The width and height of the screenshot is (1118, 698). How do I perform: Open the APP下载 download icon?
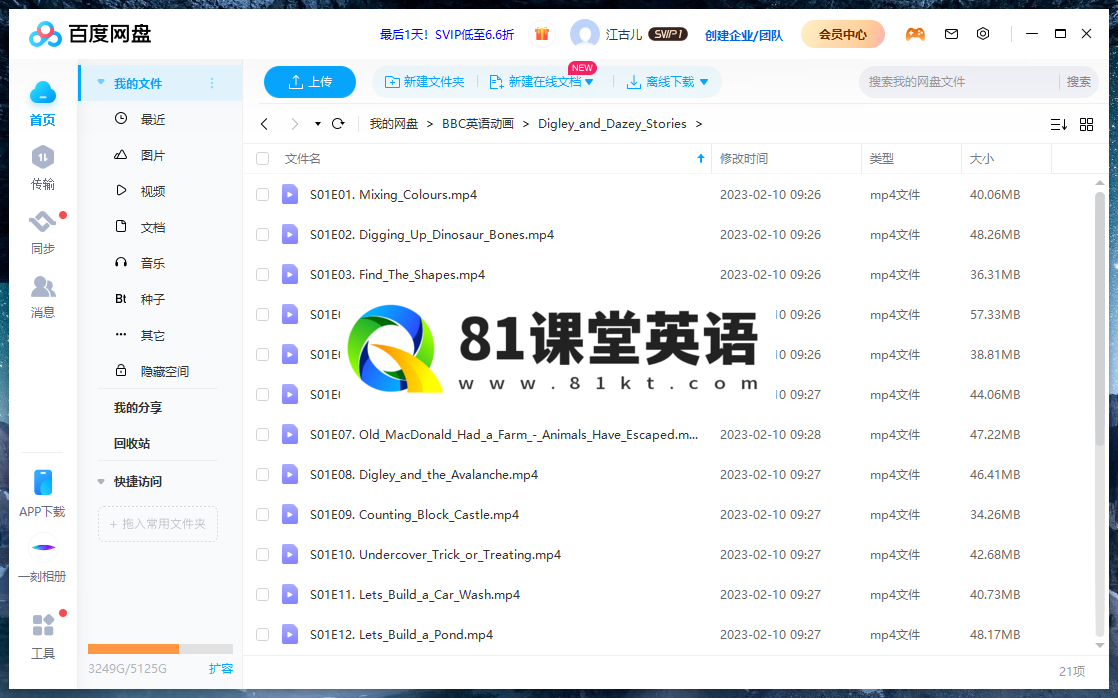pyautogui.click(x=43, y=483)
